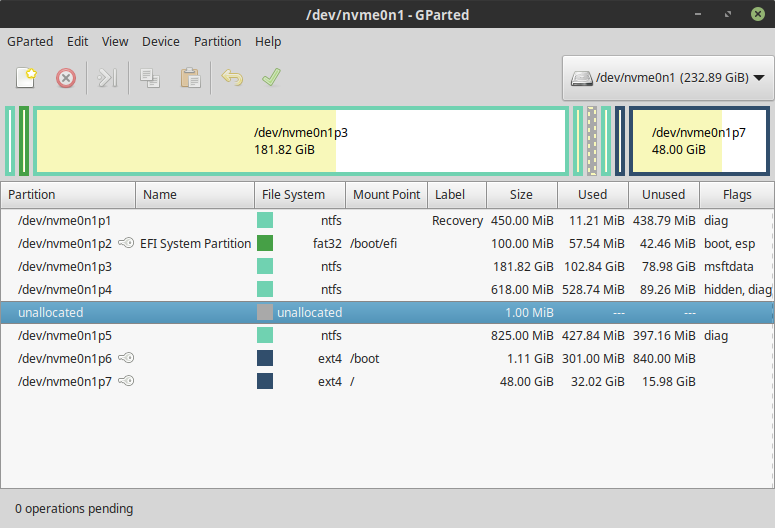The width and height of the screenshot is (775, 528).
Task: Click the Apply all operations checkmark
Action: click(x=271, y=77)
